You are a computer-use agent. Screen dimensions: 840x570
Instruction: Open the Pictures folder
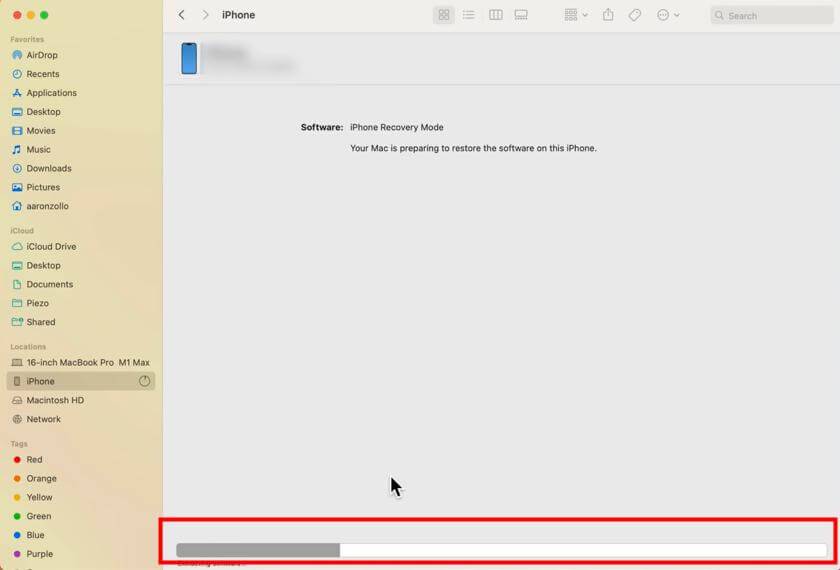click(80, 187)
